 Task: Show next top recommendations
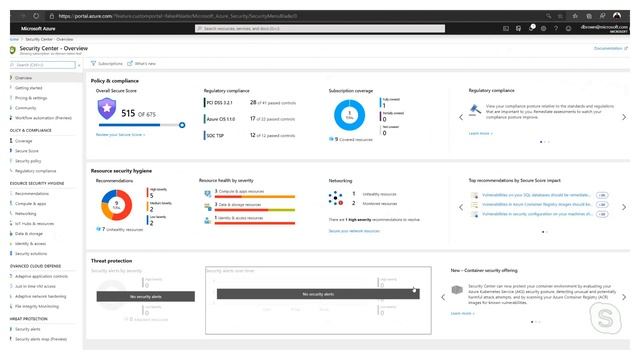click(624, 207)
